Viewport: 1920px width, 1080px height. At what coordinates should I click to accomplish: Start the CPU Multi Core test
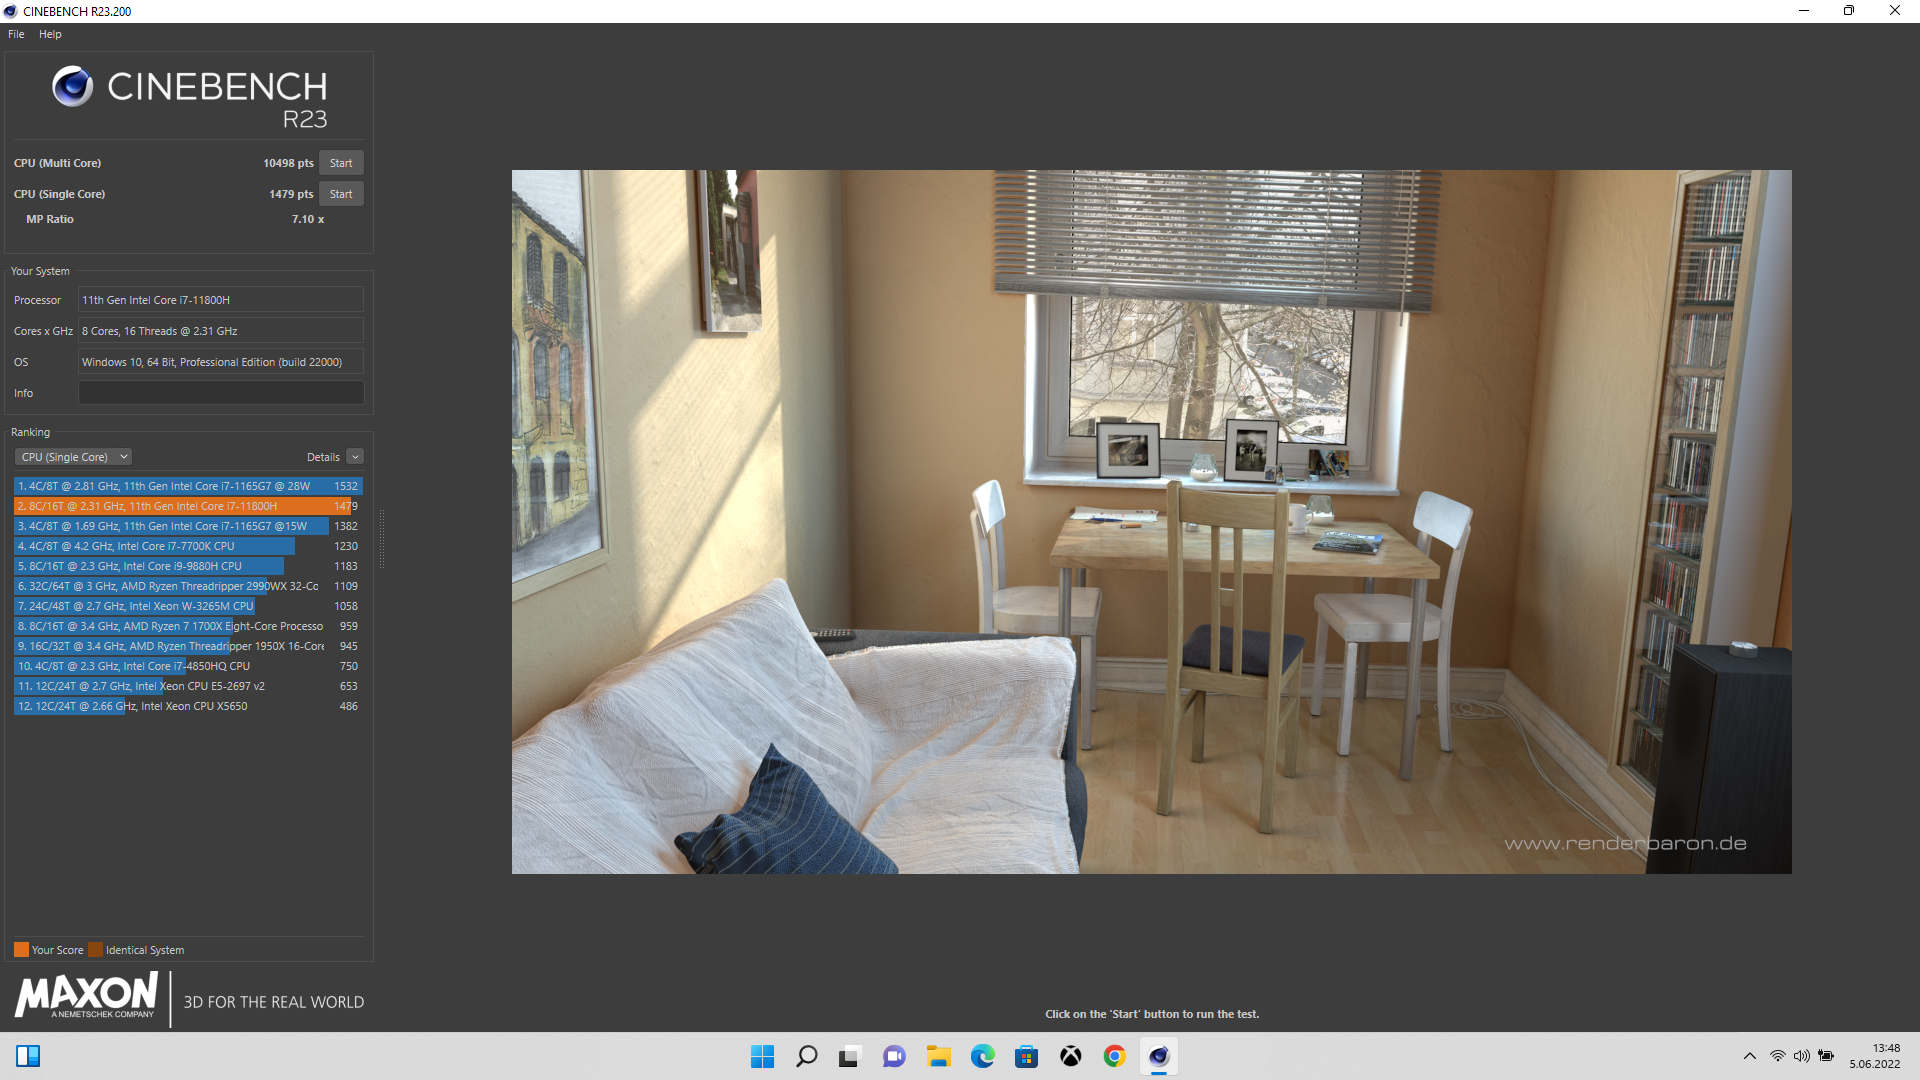point(341,163)
